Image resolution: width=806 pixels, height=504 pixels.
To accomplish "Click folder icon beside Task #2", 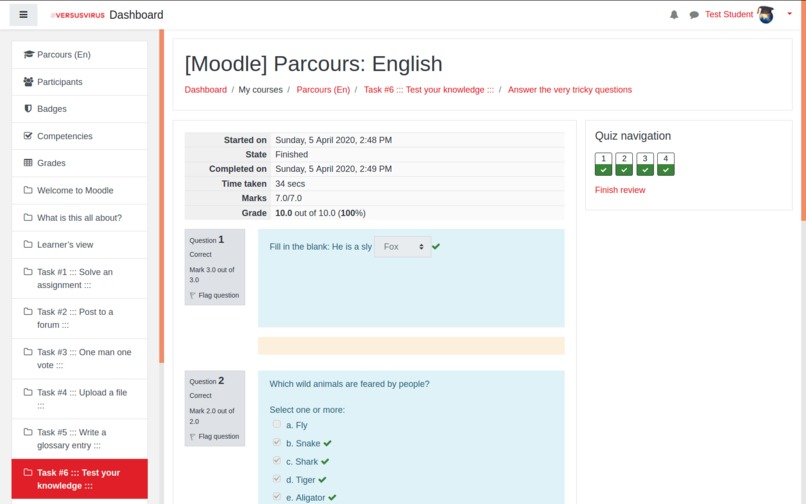I will click(x=28, y=311).
